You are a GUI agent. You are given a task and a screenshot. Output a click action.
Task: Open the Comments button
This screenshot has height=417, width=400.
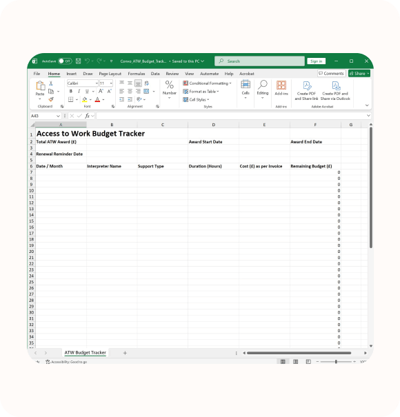[331, 73]
